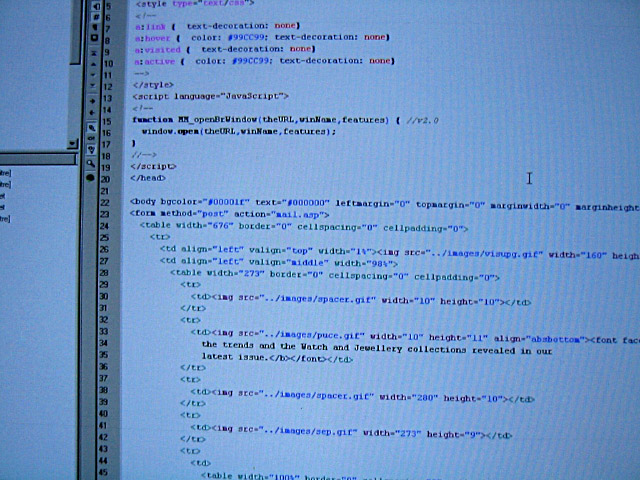
Task: Click the left panel scrollbar down arrow
Action: tap(72, 144)
